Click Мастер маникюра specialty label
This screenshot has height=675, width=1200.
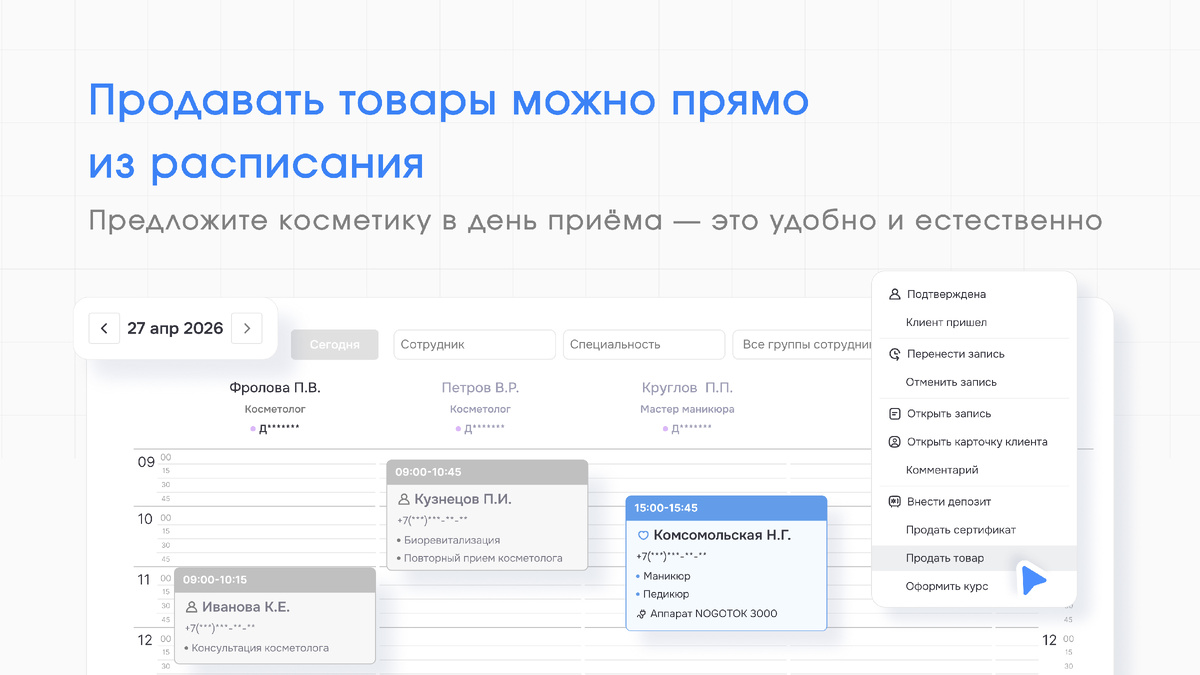point(687,409)
